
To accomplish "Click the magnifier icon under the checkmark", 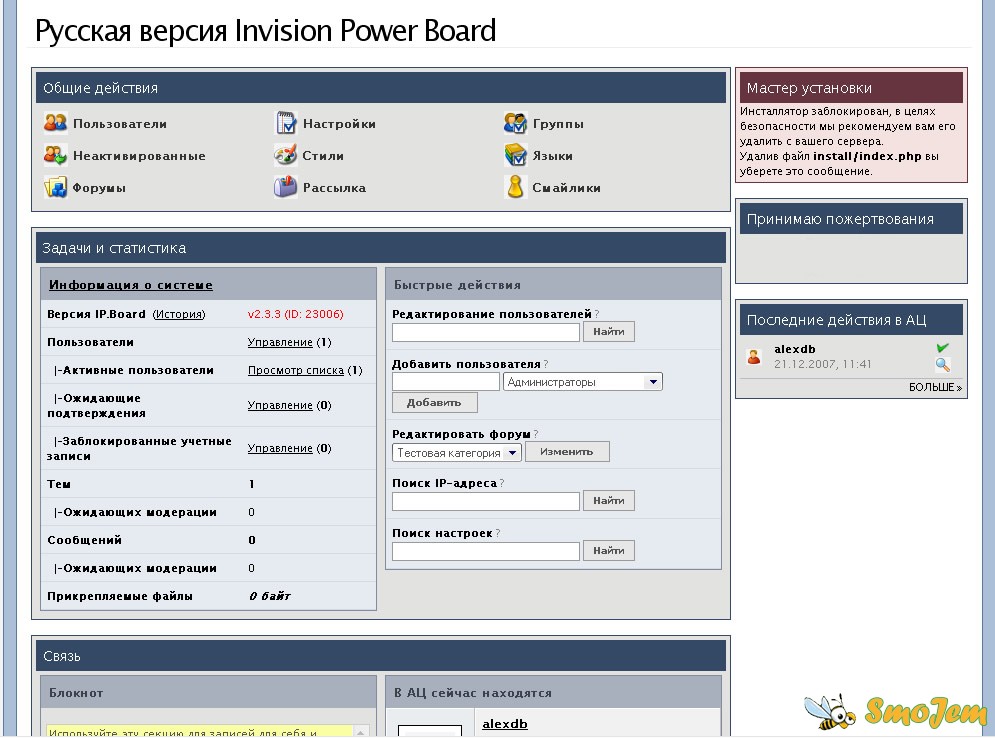I will point(942,364).
